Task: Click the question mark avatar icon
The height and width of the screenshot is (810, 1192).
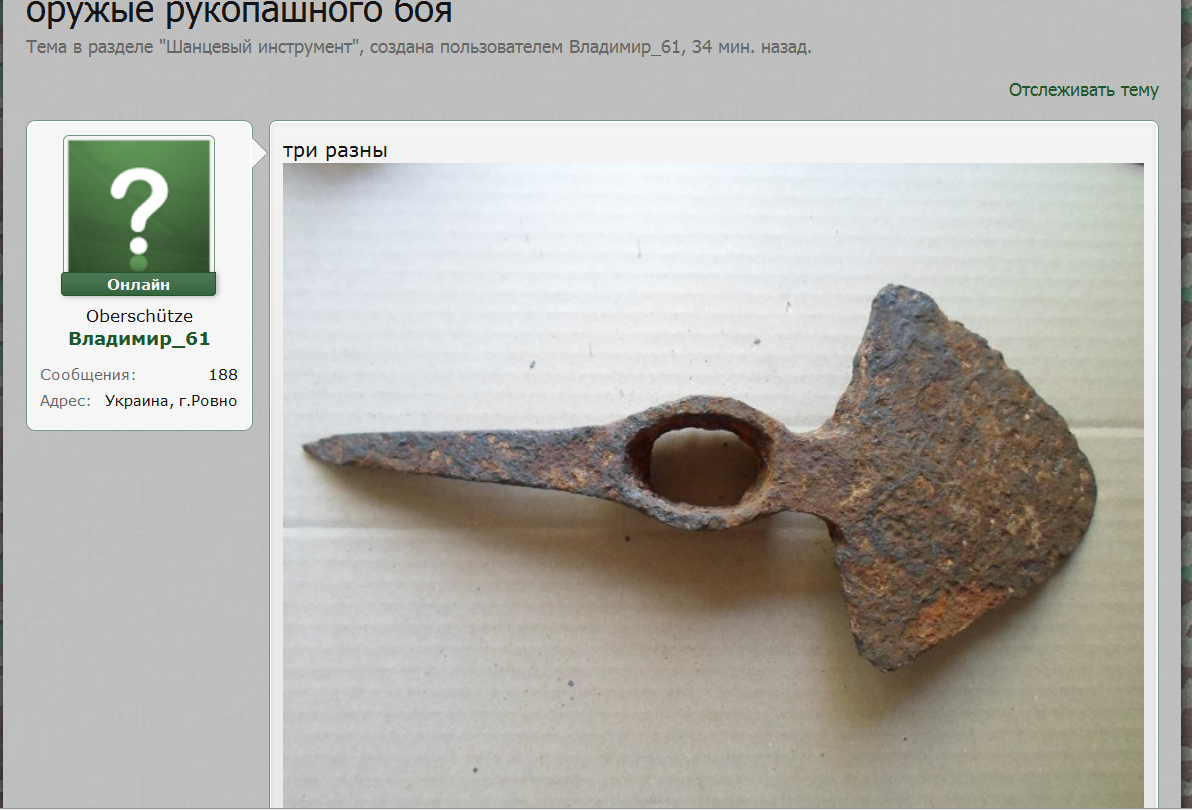Action: [139, 207]
